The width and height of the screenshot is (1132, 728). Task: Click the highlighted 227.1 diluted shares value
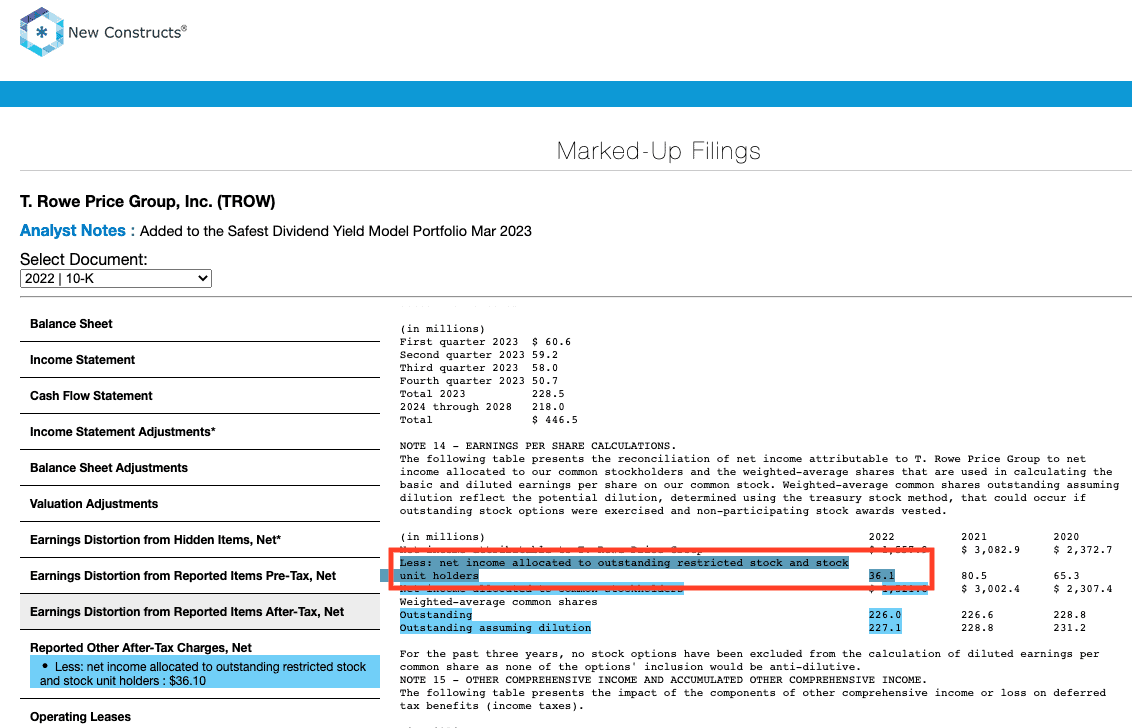click(885, 628)
